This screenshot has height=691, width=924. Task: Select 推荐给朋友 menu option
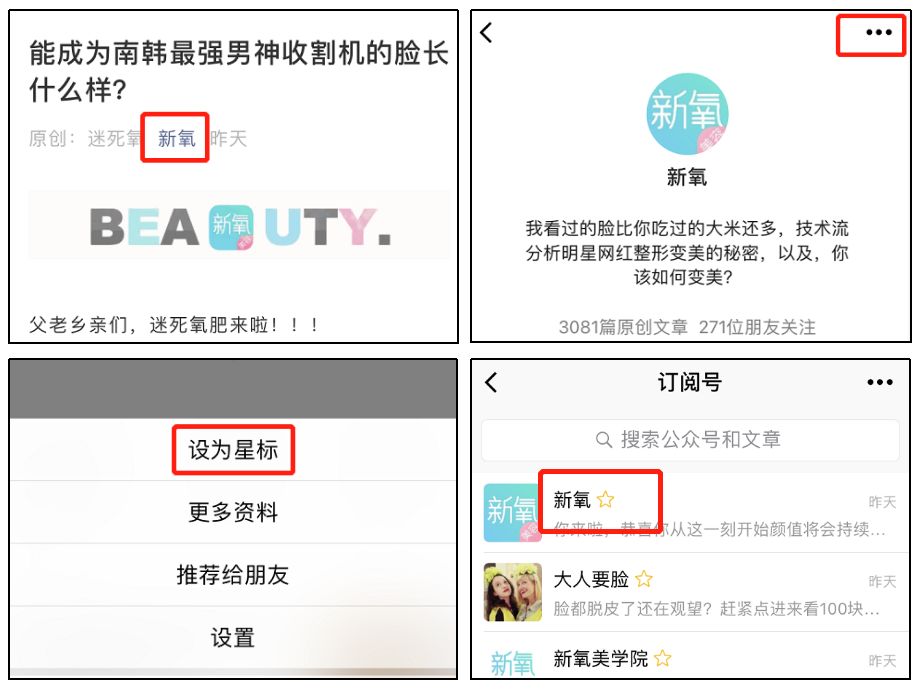point(233,575)
